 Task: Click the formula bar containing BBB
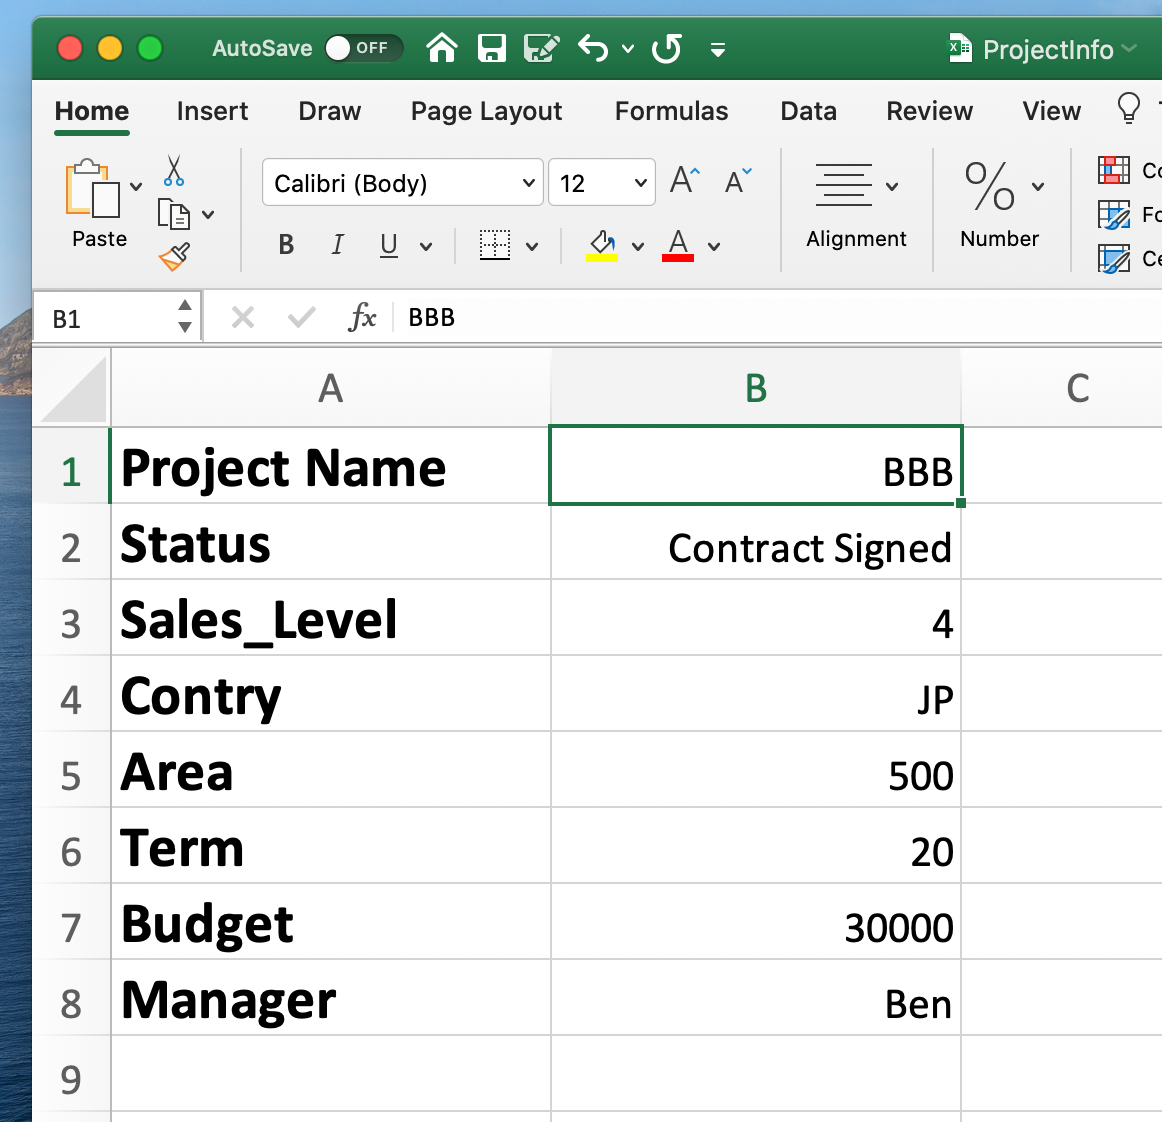777,317
